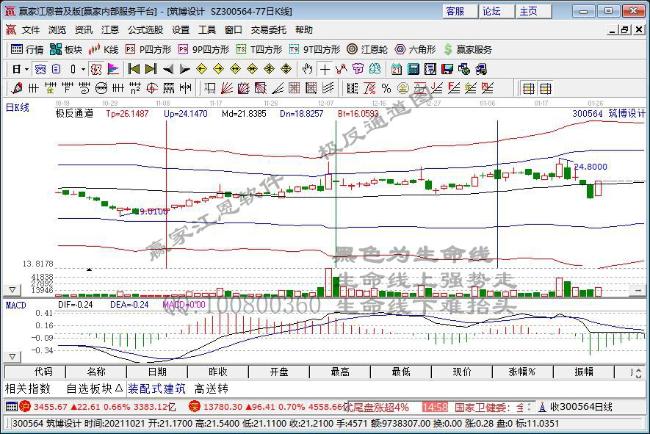Image resolution: width=650 pixels, height=434 pixels.
Task: Expand the volume panel triangle button
Action: pos(12,289)
